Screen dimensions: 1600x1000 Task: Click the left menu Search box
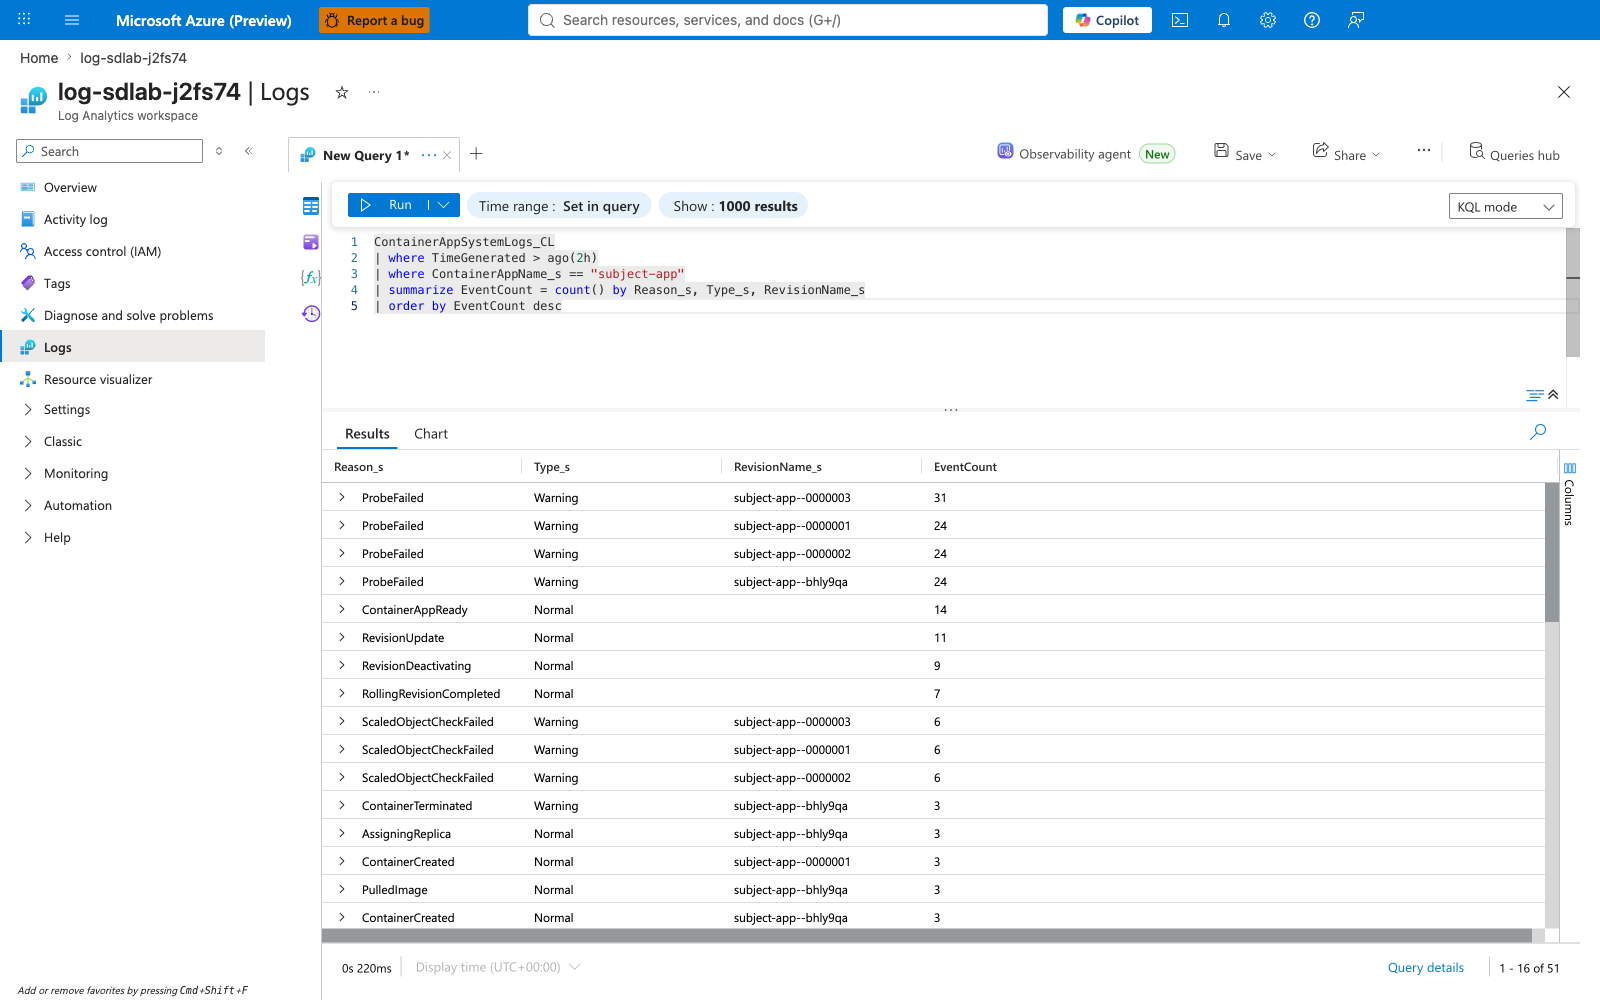pyautogui.click(x=110, y=151)
